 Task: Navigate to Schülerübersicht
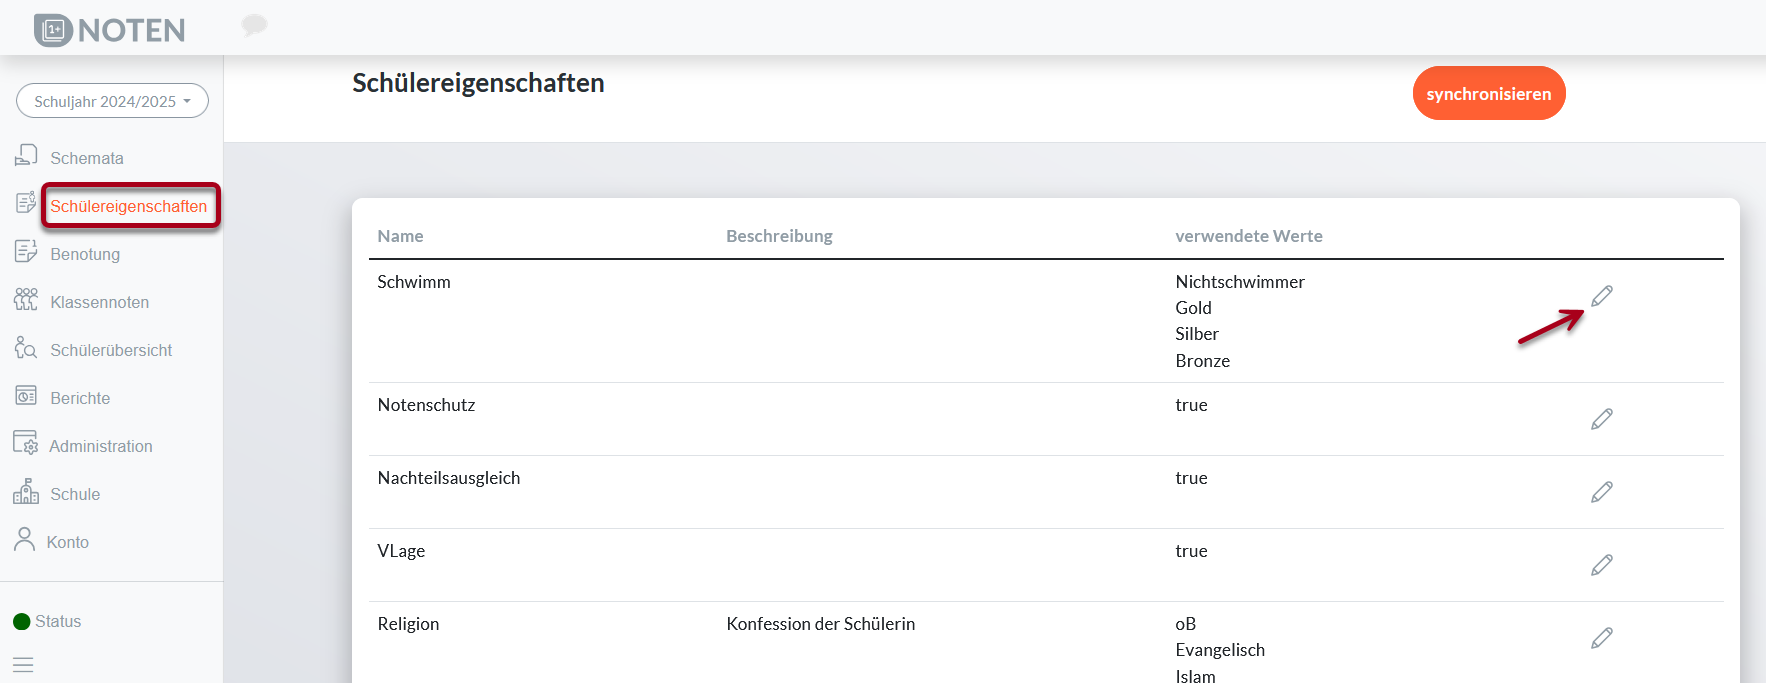point(111,350)
